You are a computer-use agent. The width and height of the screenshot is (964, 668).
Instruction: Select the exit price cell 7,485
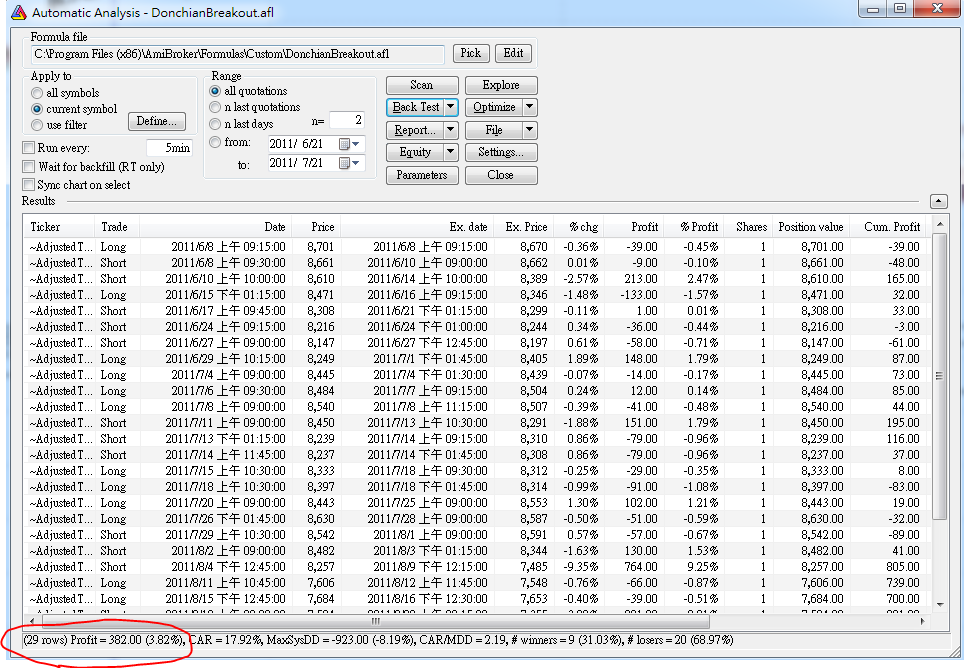pos(533,567)
